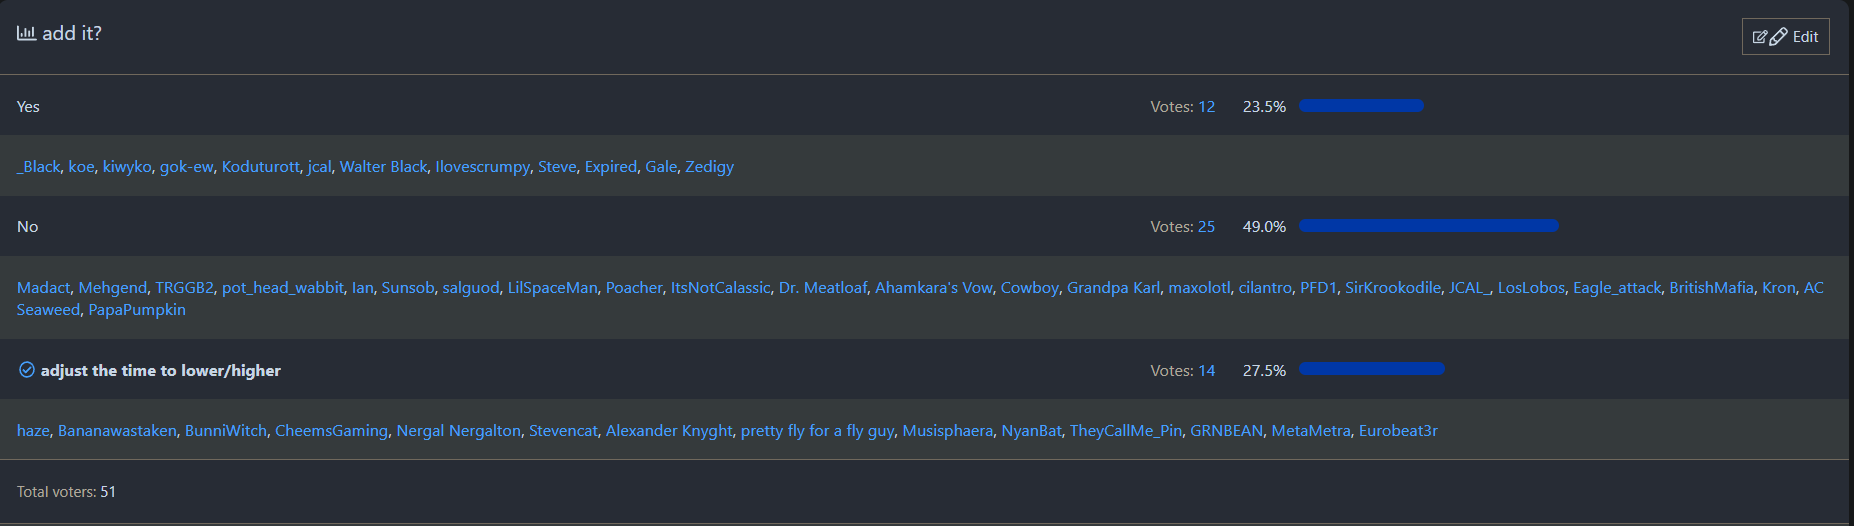Click the adjust-time option progress bar

click(1372, 369)
